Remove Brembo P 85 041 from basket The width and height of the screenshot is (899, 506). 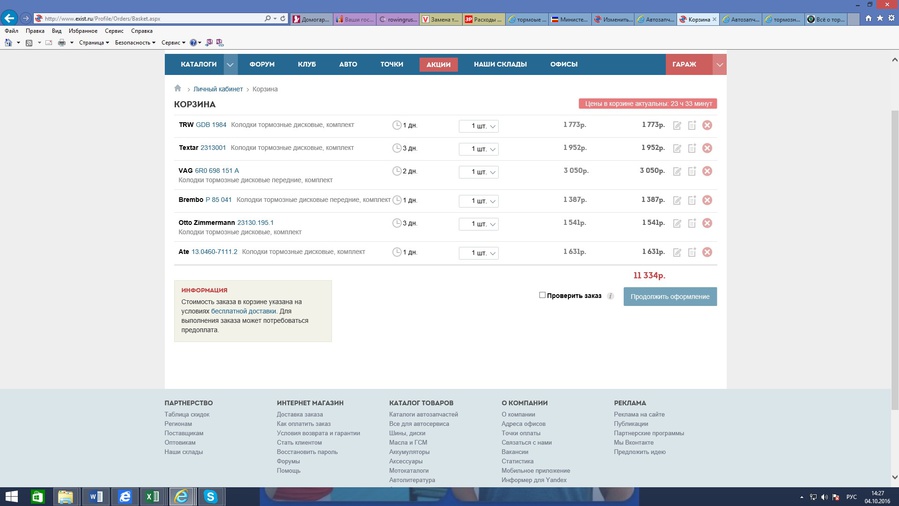707,200
